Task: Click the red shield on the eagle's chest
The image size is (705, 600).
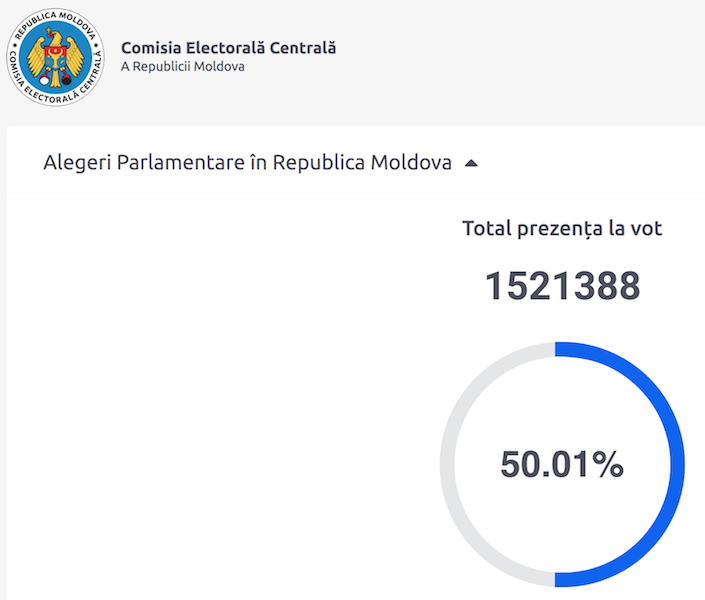Action: 55,57
